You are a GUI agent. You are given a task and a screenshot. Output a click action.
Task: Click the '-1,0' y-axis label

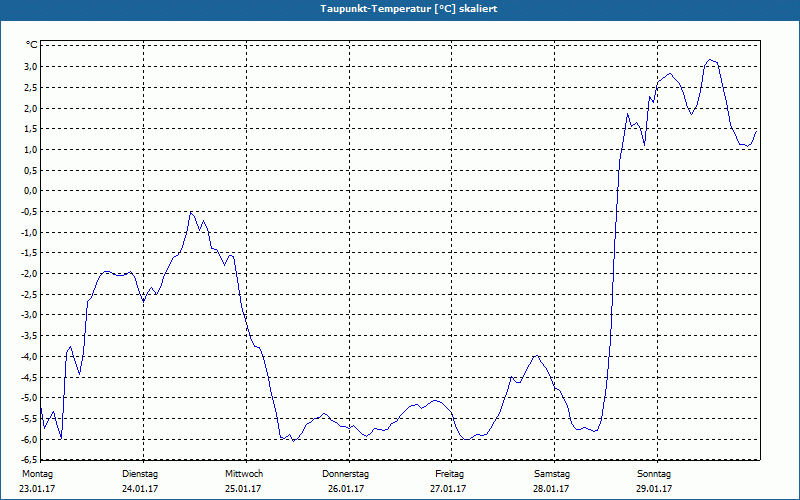point(29,232)
